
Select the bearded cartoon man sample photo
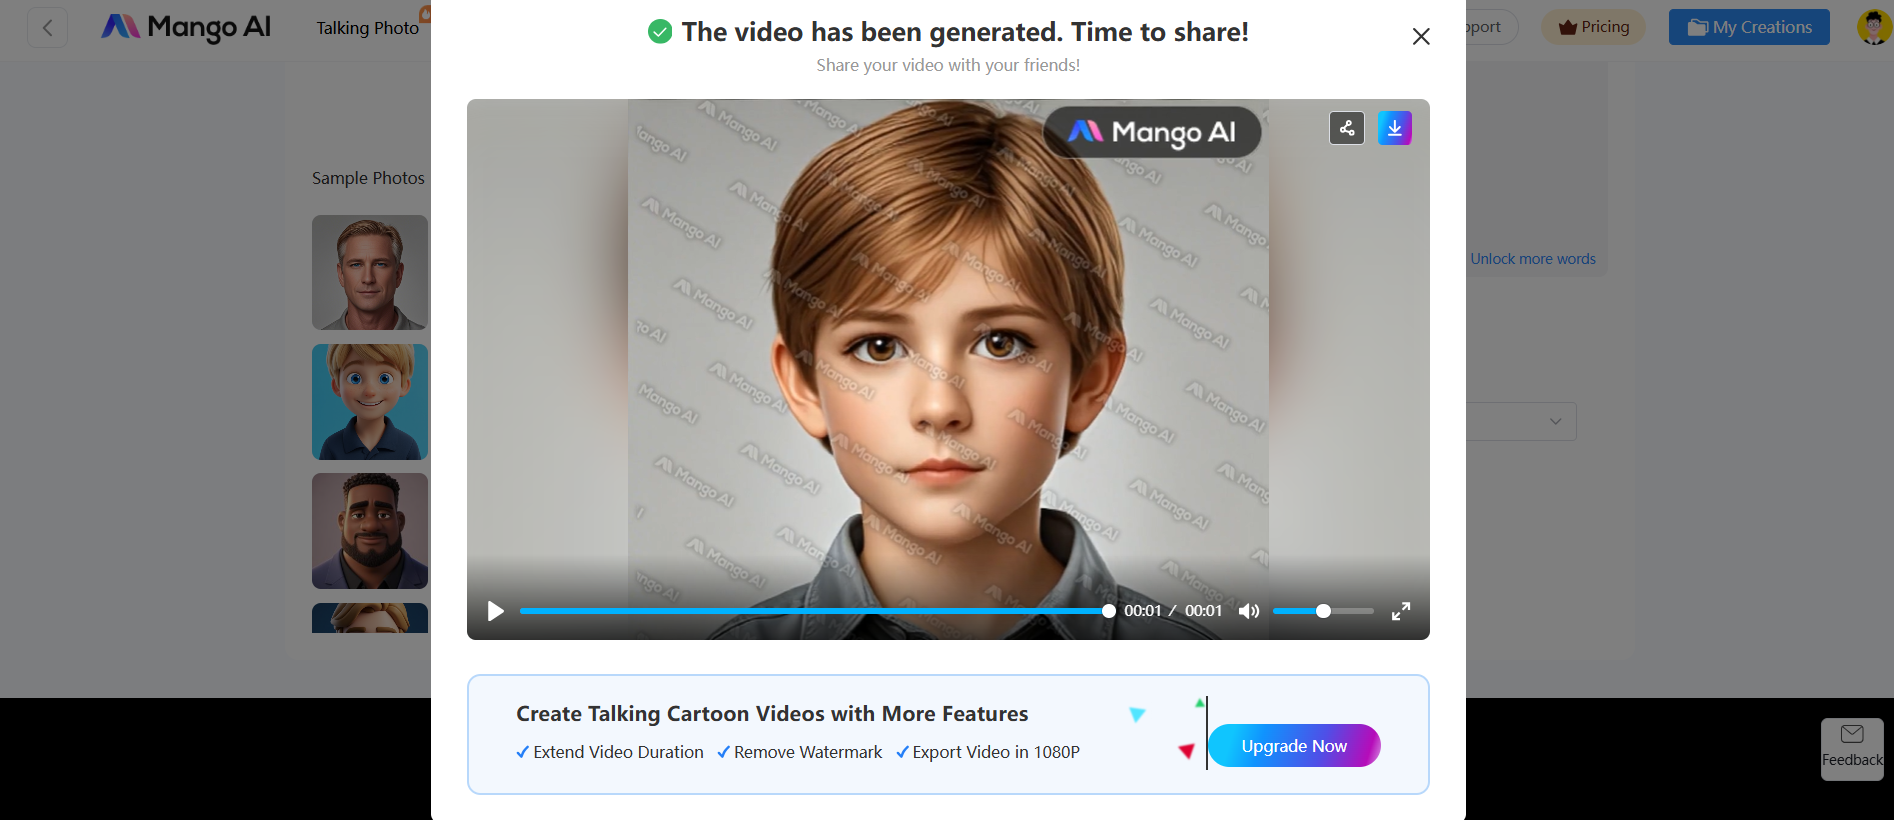pos(370,531)
